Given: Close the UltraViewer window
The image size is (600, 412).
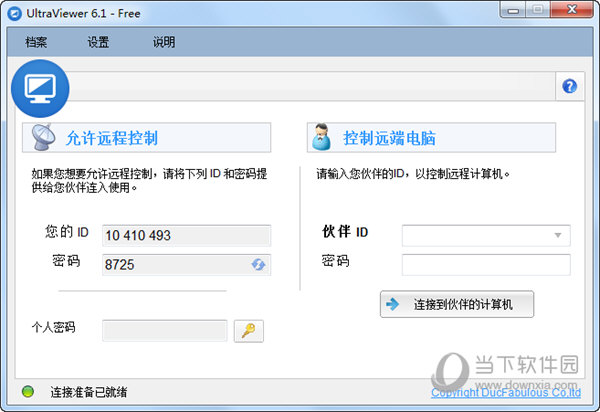Looking at the screenshot, I should coord(572,10).
